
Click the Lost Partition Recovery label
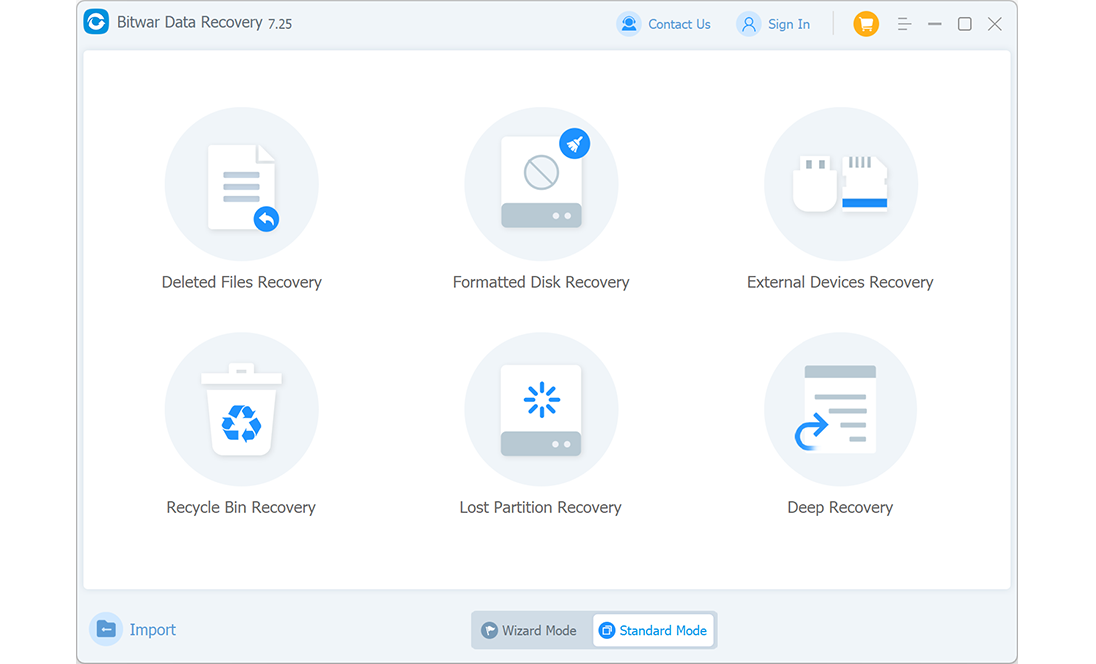[x=540, y=507]
